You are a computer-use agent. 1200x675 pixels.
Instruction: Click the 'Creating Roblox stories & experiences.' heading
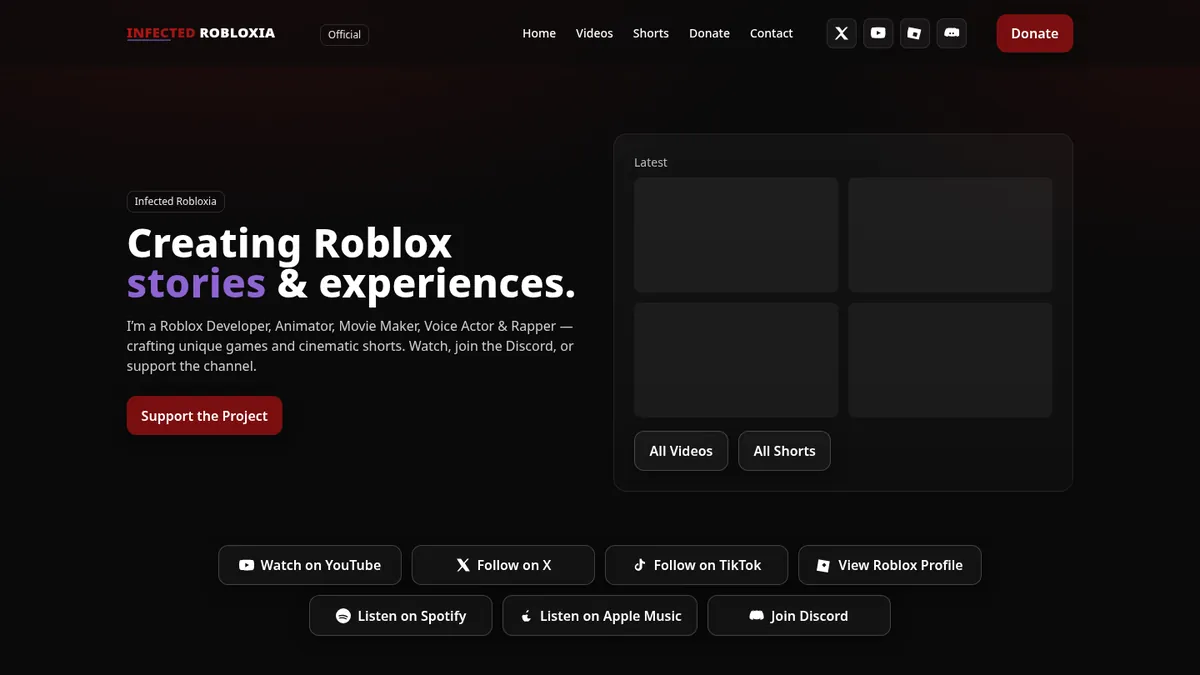pos(351,264)
